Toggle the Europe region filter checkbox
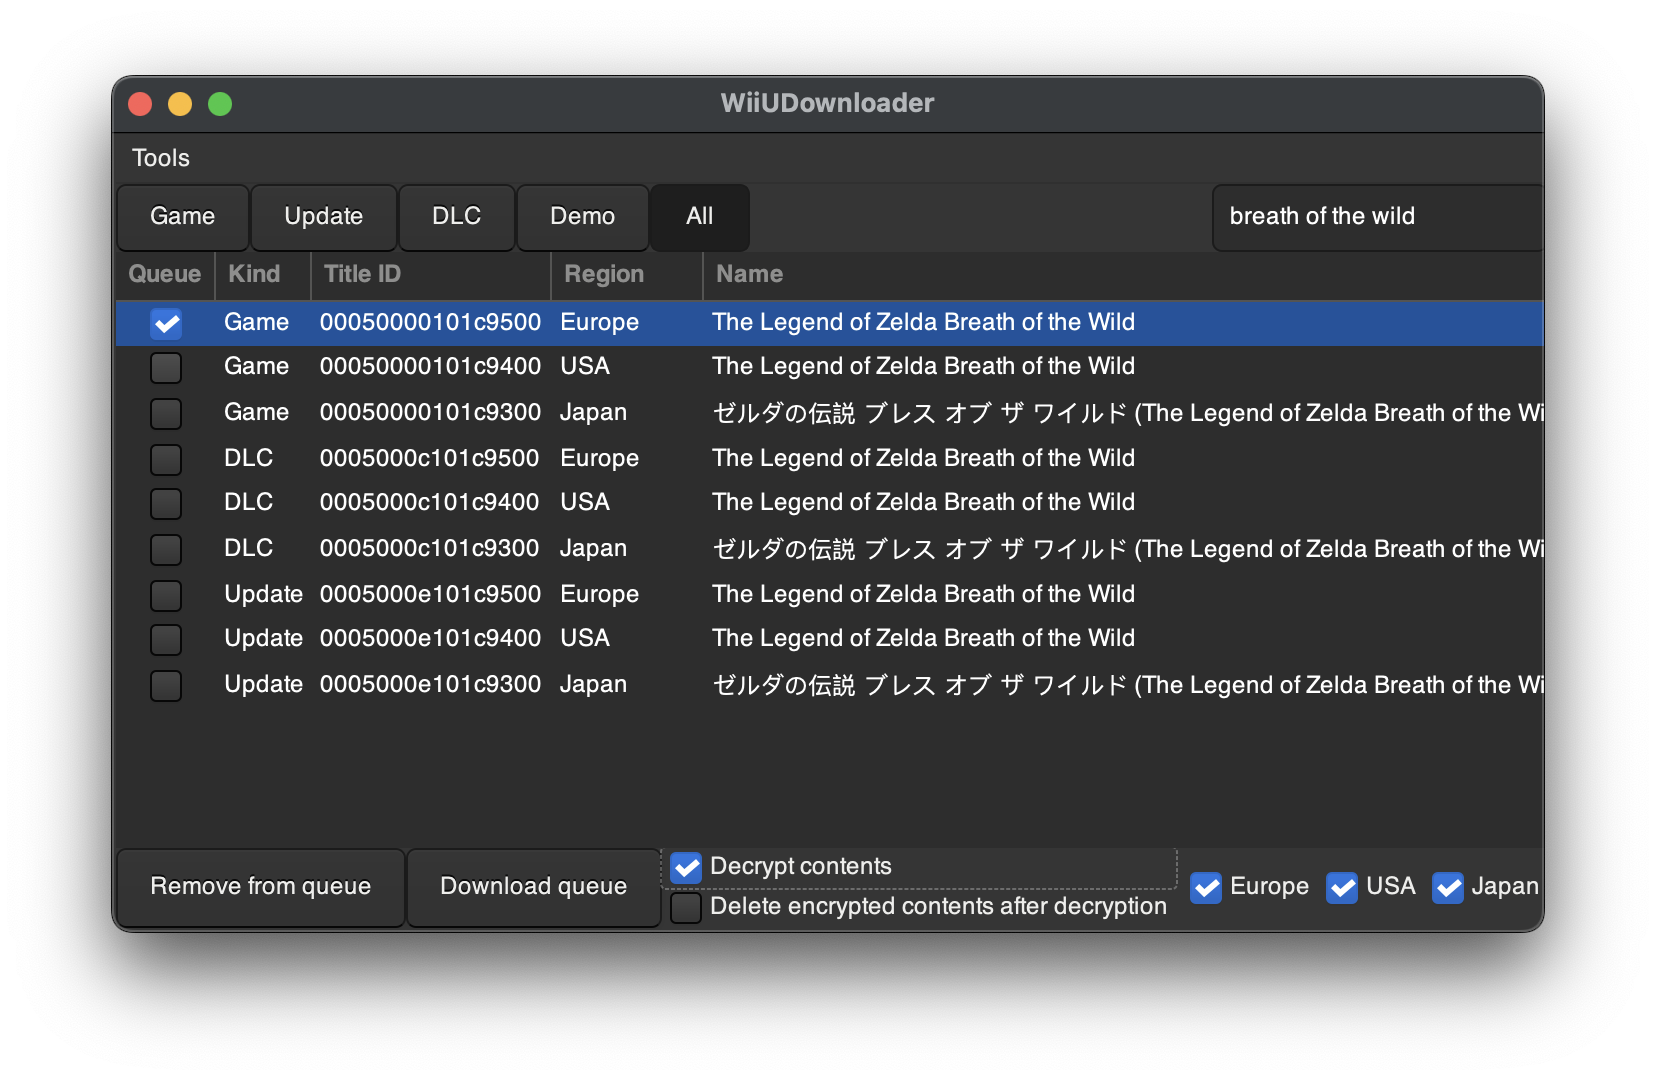Screen dimensions: 1656x1080 (1206, 887)
